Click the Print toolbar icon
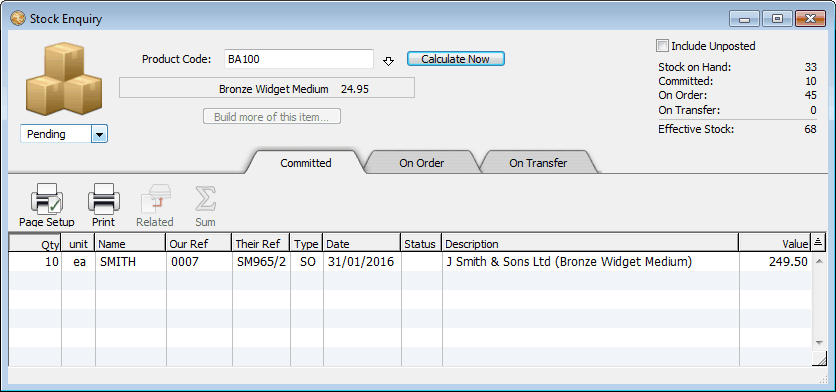 [x=103, y=199]
